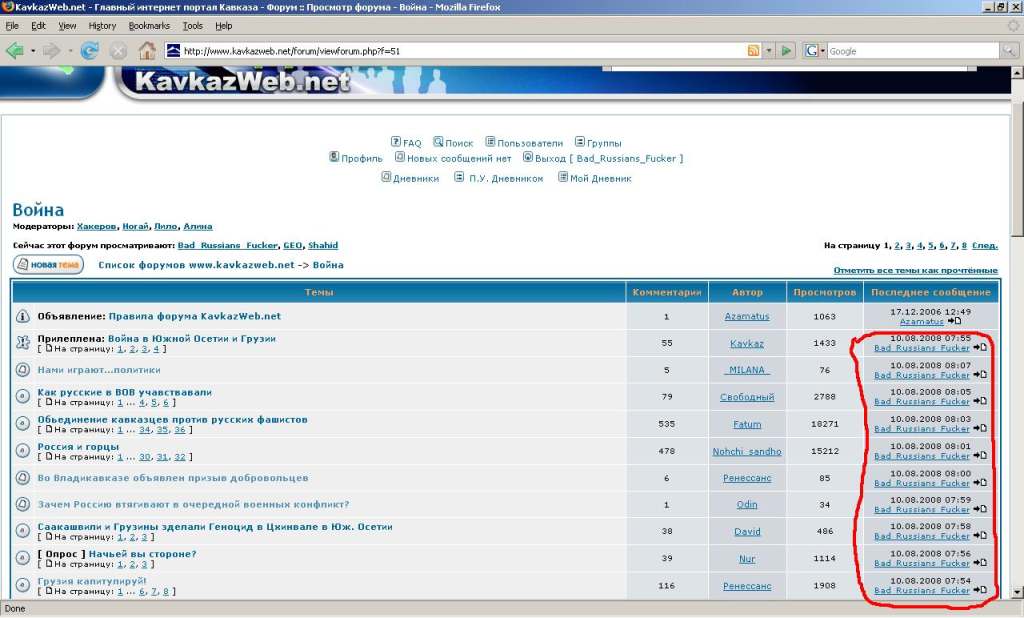
Task: Click moderator link Хакеров
Action: (x=96, y=226)
